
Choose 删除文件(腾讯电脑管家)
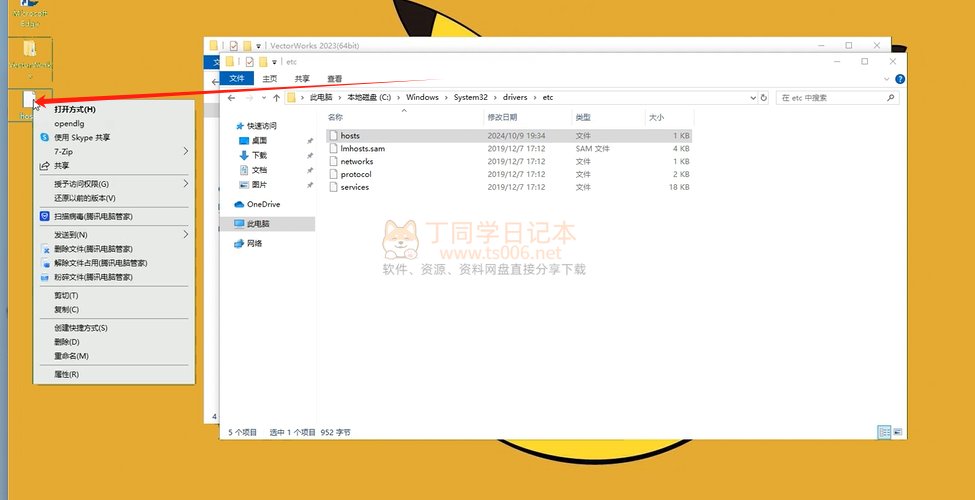coord(114,249)
